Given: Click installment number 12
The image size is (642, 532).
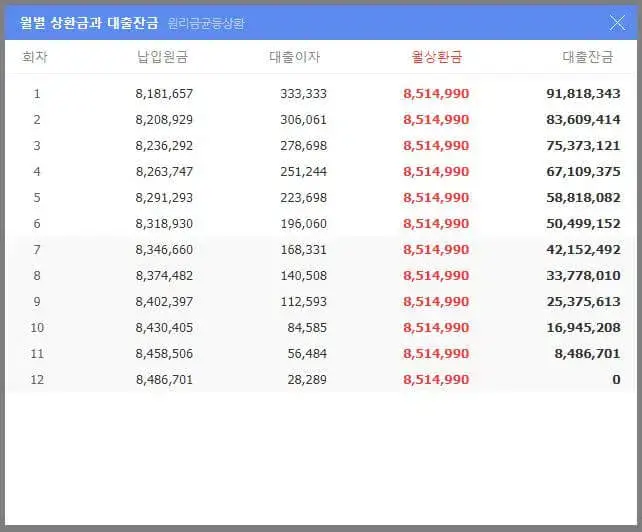Looking at the screenshot, I should [37, 380].
